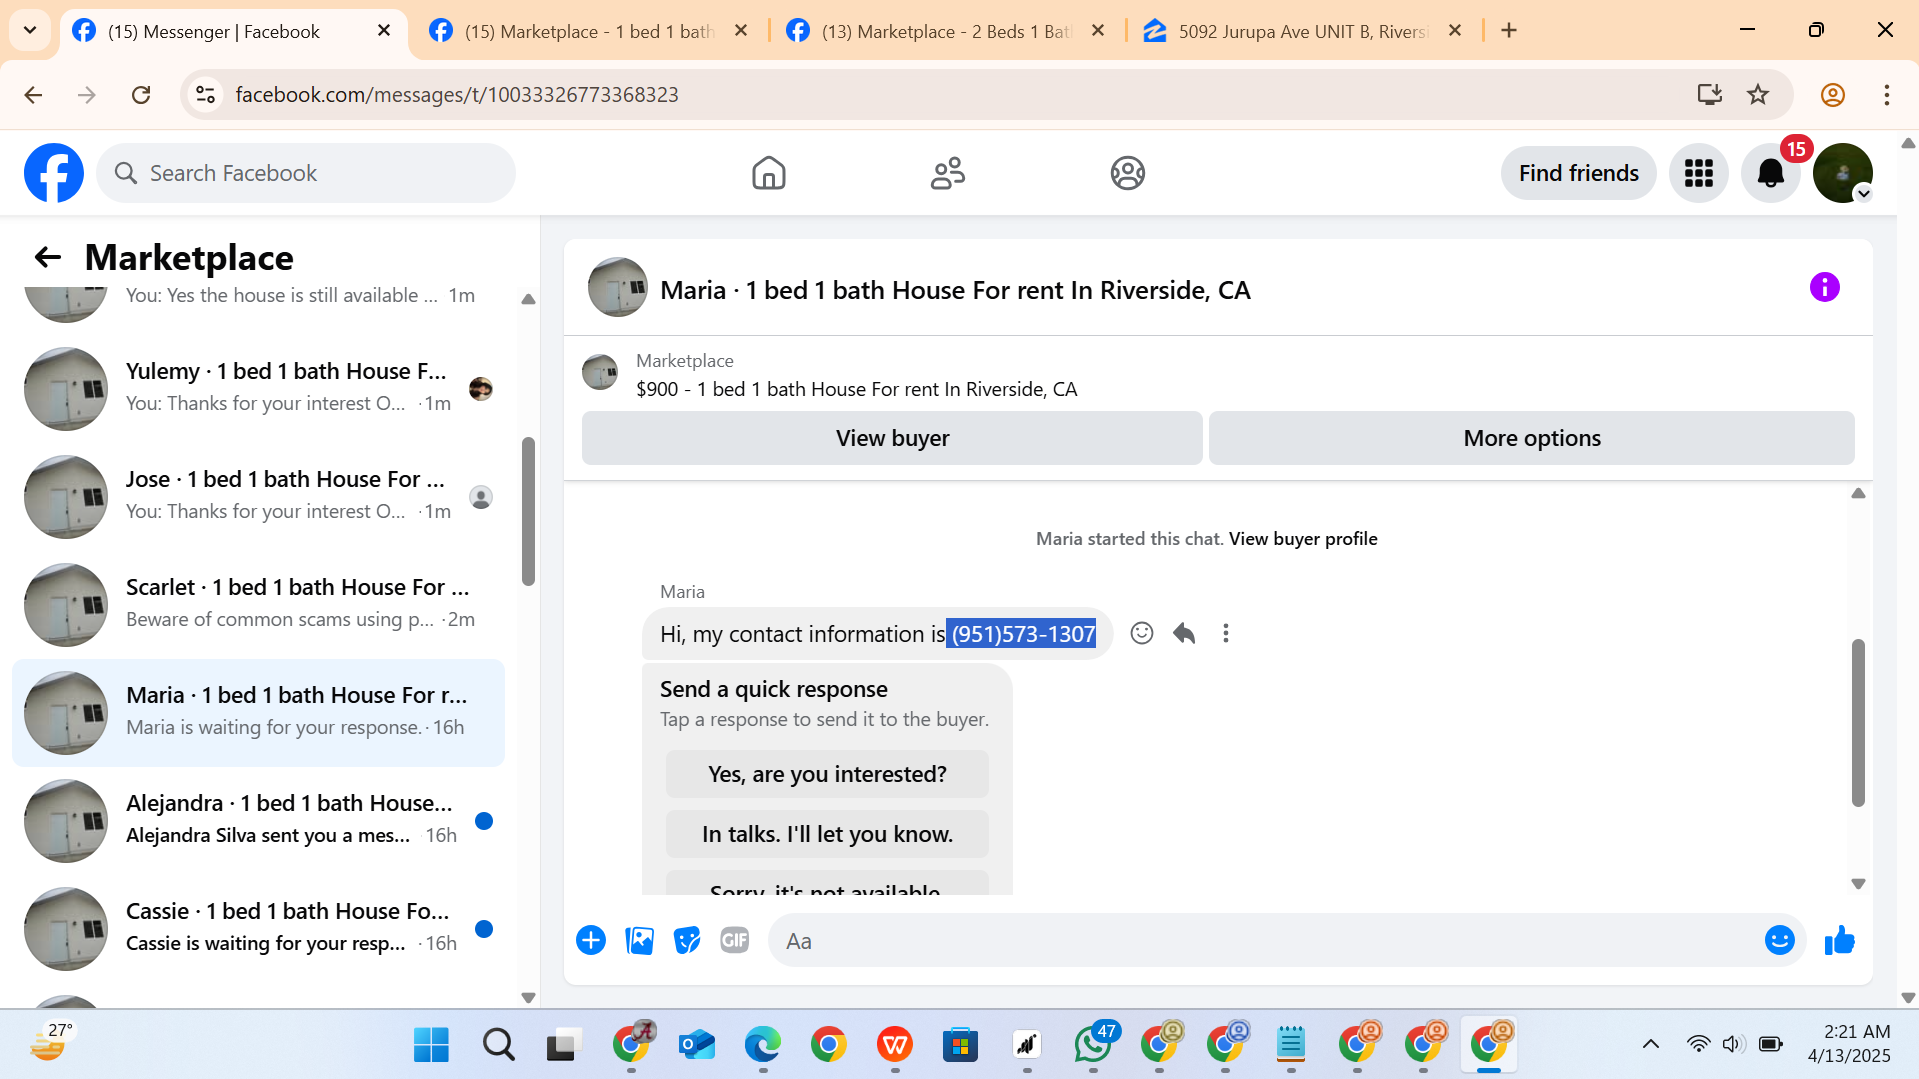Send a thumbs-up like
Screen dimensions: 1919x1079
[x=1840, y=940]
